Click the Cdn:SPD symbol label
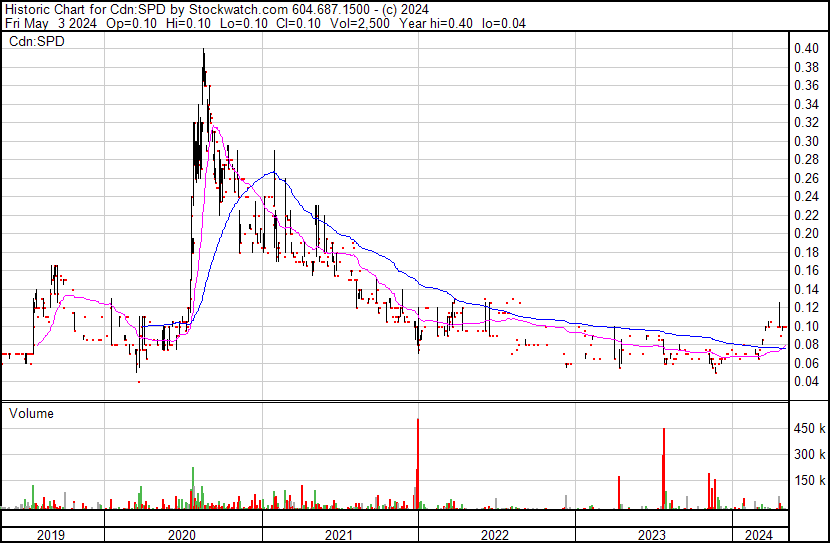Screen dimensions: 830x543 pyautogui.click(x=37, y=41)
